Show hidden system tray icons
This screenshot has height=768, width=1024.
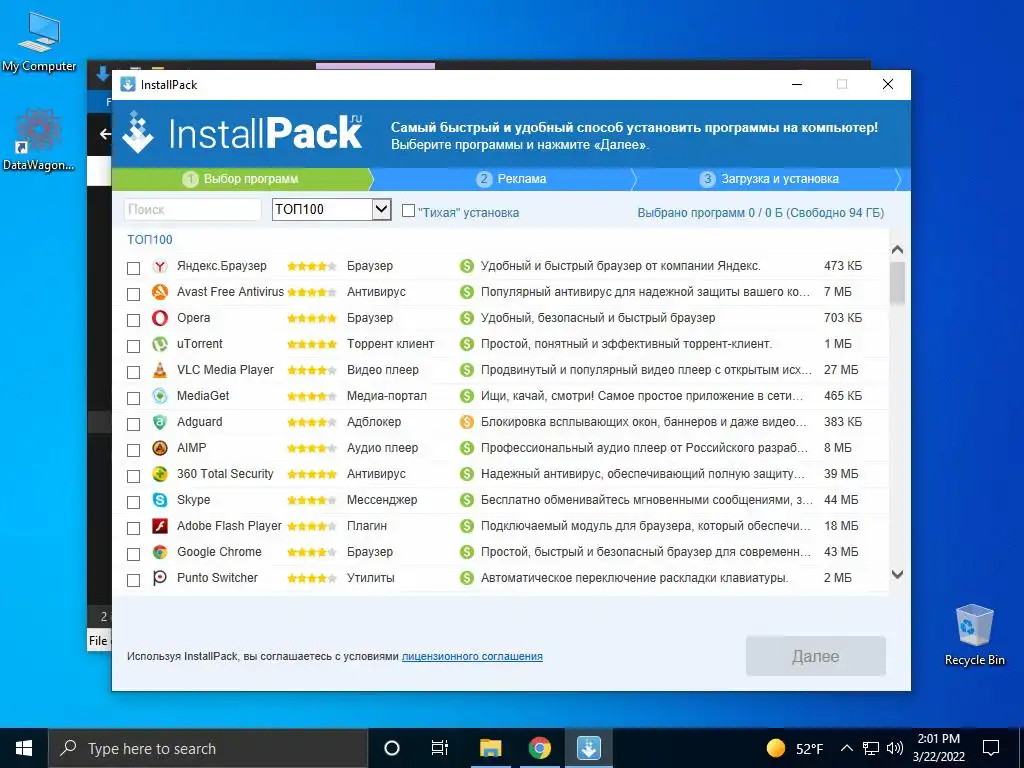pos(846,748)
